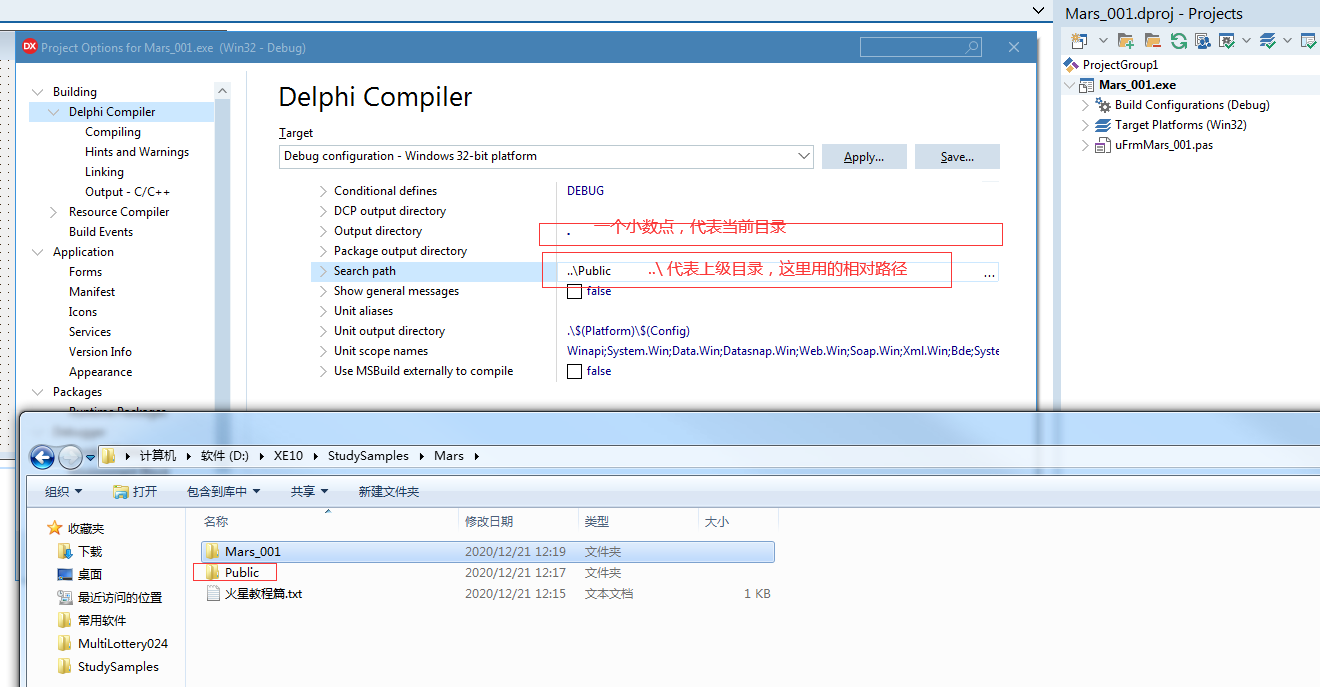The height and width of the screenshot is (687, 1320).
Task: Select Build Events in options tree
Action: 101,232
